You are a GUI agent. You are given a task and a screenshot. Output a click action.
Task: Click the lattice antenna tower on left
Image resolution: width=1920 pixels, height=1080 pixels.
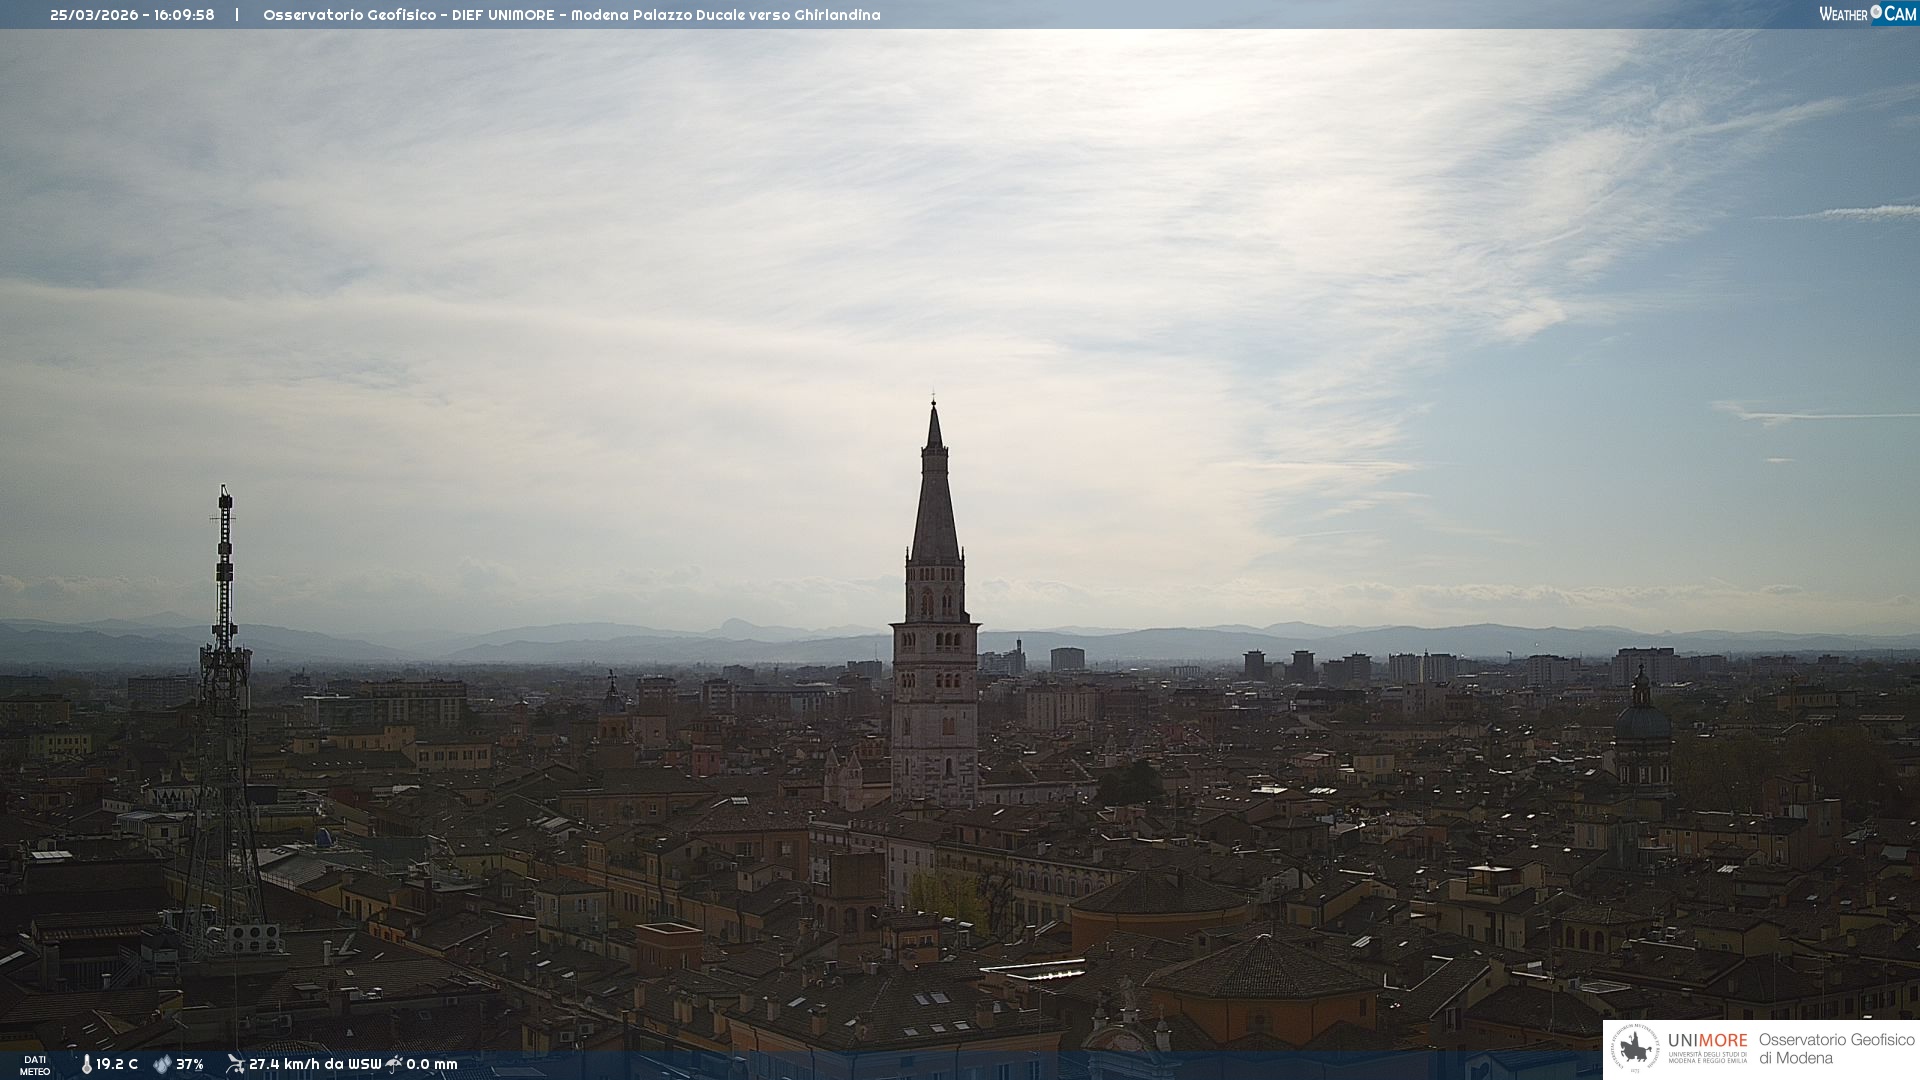(x=224, y=700)
